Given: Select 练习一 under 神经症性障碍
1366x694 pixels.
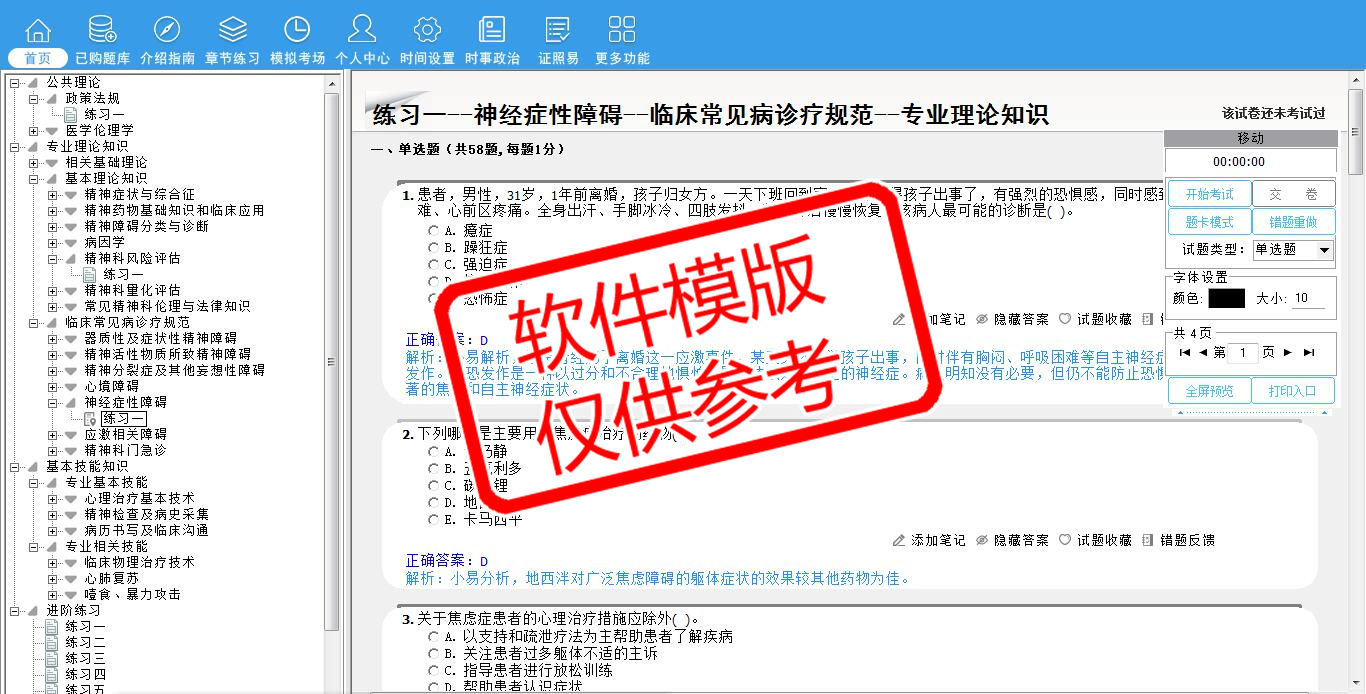Looking at the screenshot, I should (124, 418).
